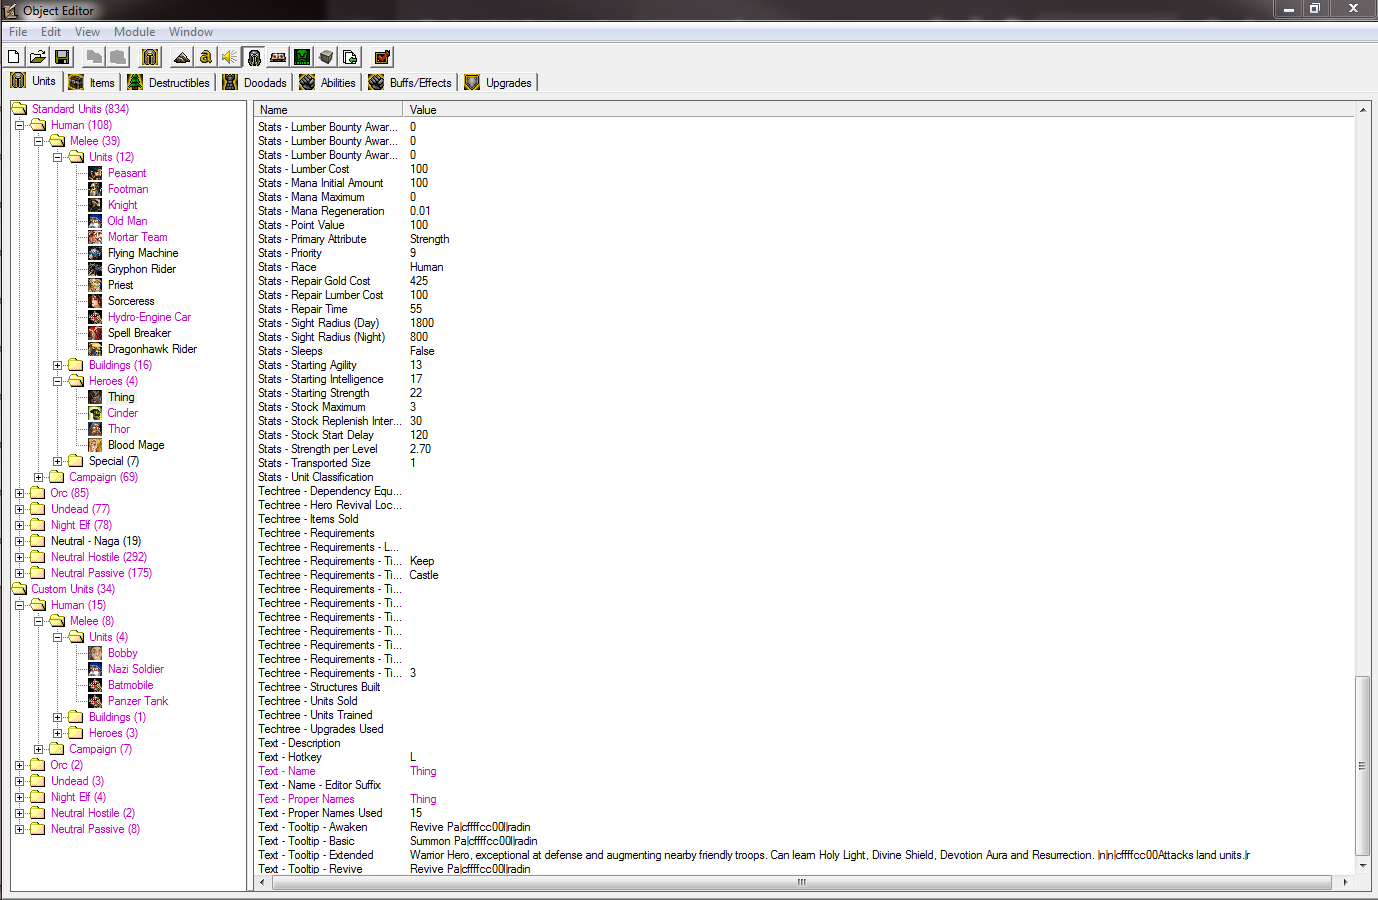Open the Campaign Editor icon
Screen dimensions: 1378x900
[278, 57]
